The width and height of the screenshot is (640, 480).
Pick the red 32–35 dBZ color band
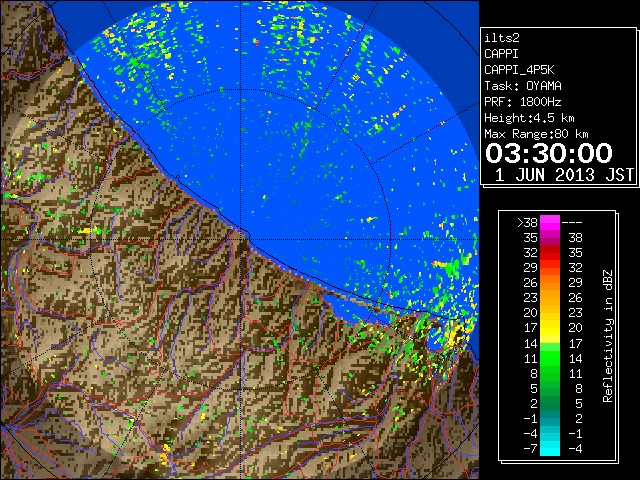(550, 253)
